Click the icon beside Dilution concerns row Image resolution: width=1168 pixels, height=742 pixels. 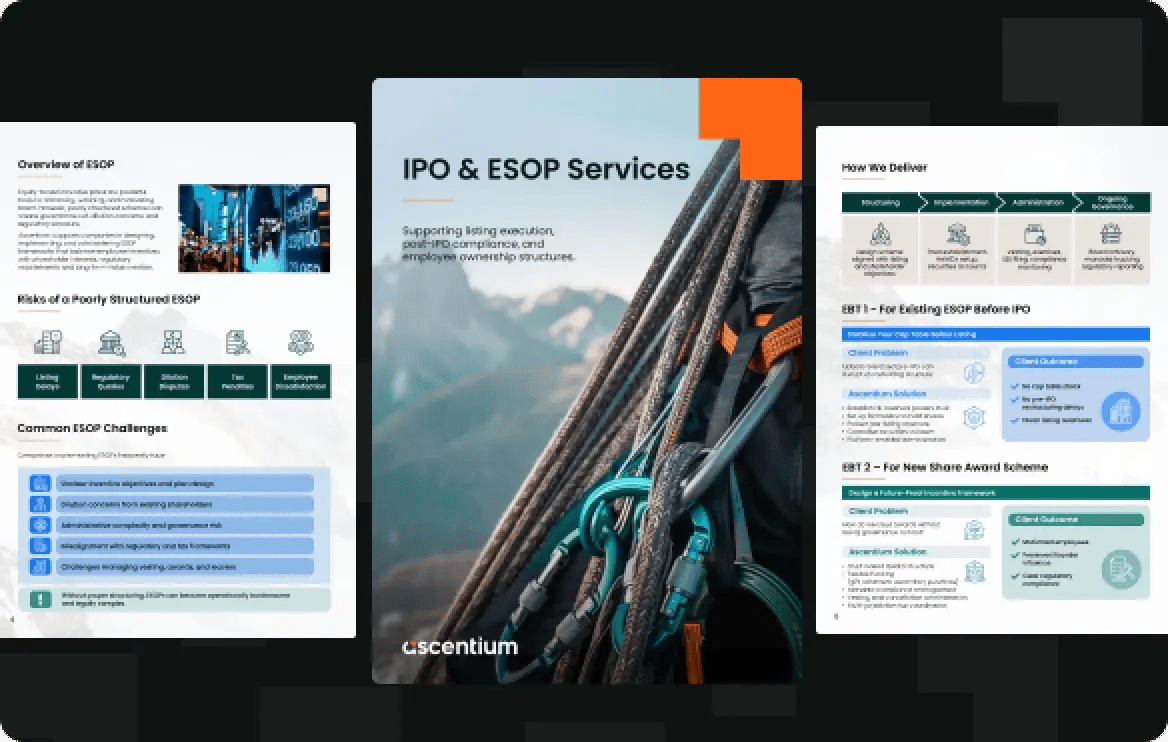point(39,504)
